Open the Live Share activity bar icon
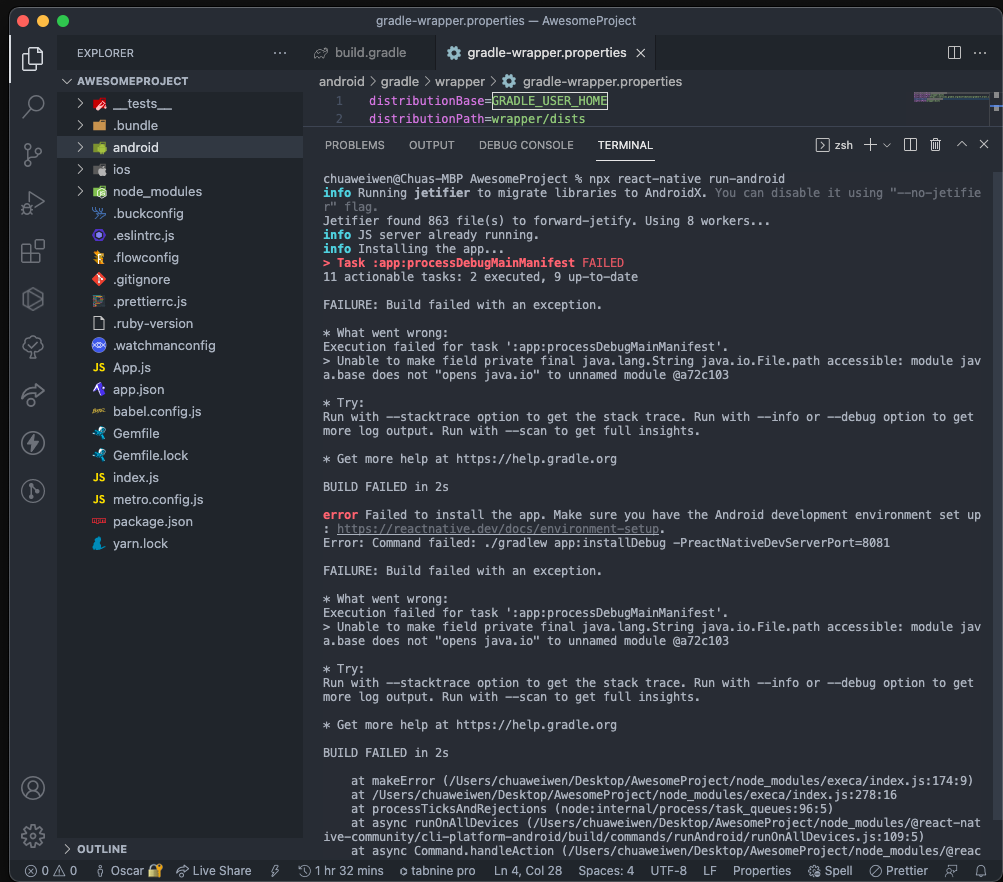Viewport: 1003px width, 882px height. coord(33,395)
